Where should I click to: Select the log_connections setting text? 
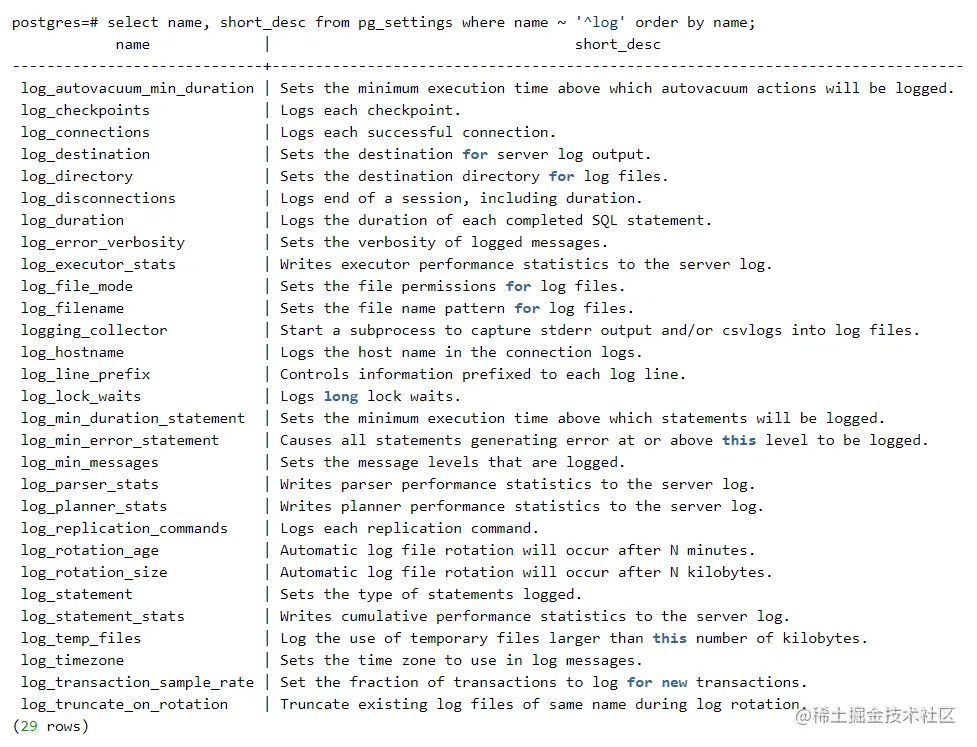click(85, 132)
